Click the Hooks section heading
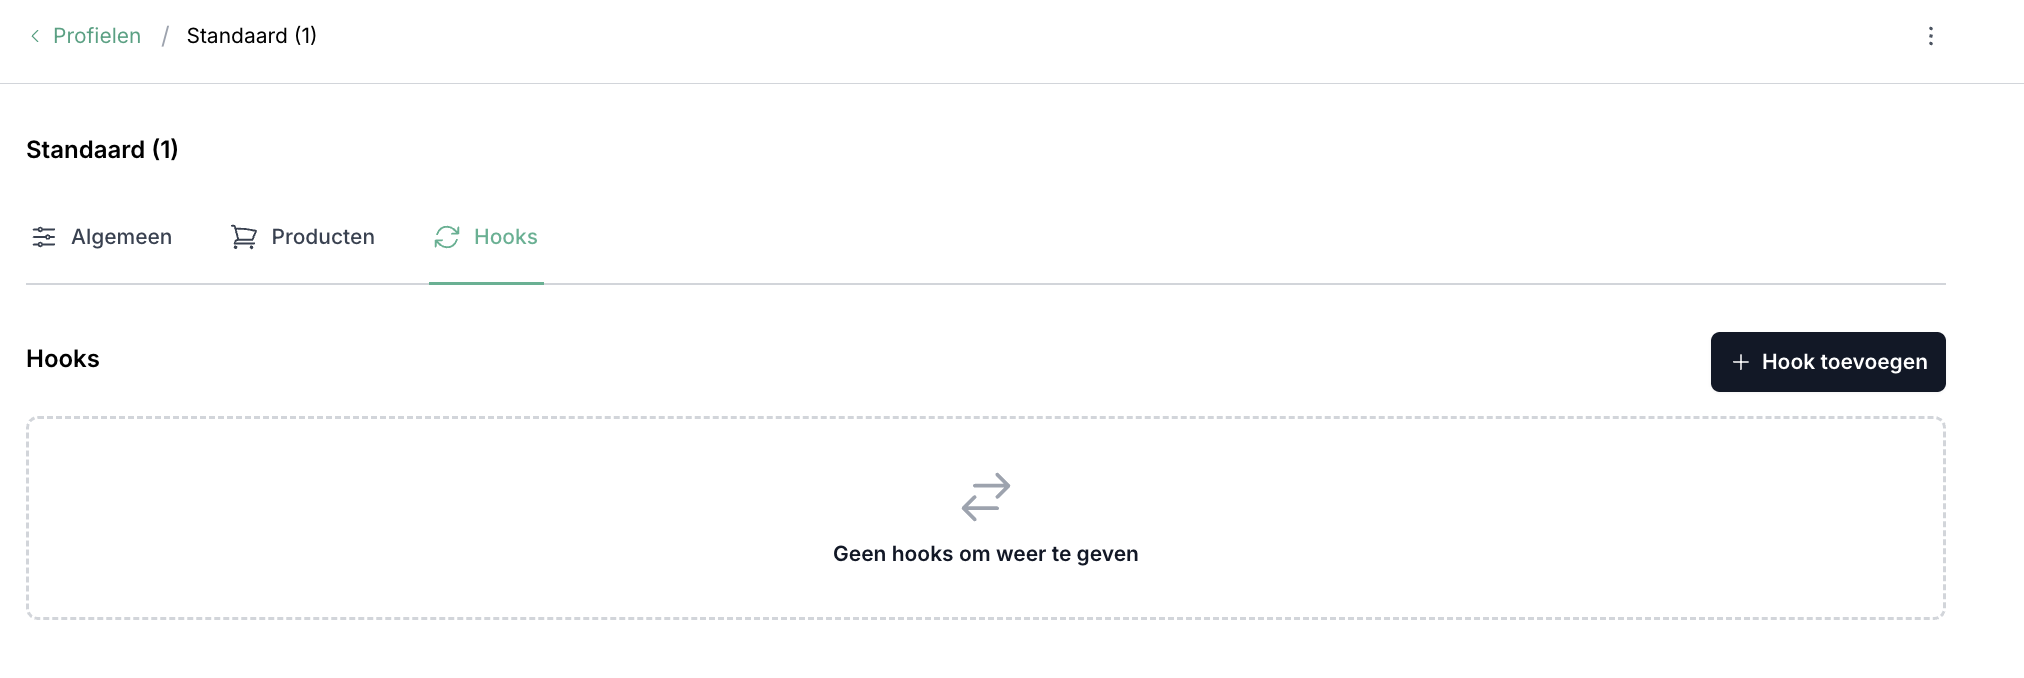Screen dimensions: 2024x678 point(63,359)
